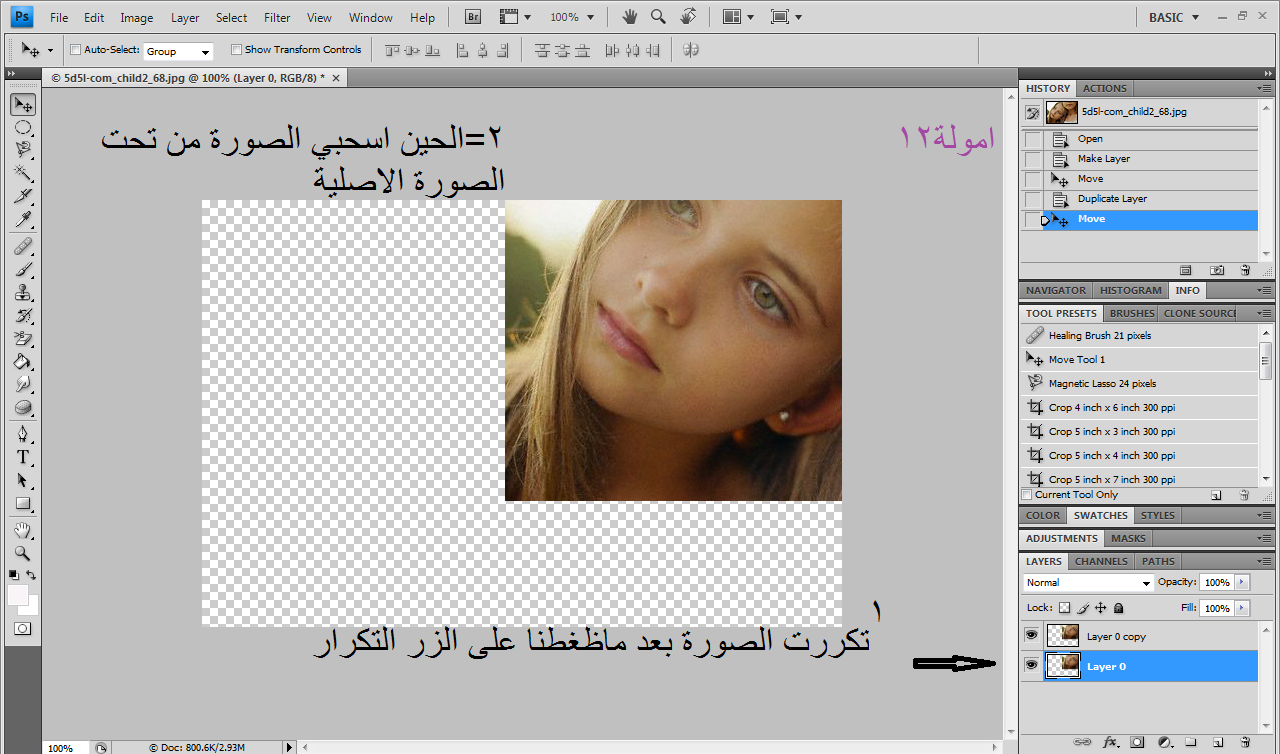Click the foreground color swatch
Image resolution: width=1280 pixels, height=754 pixels.
[x=18, y=596]
